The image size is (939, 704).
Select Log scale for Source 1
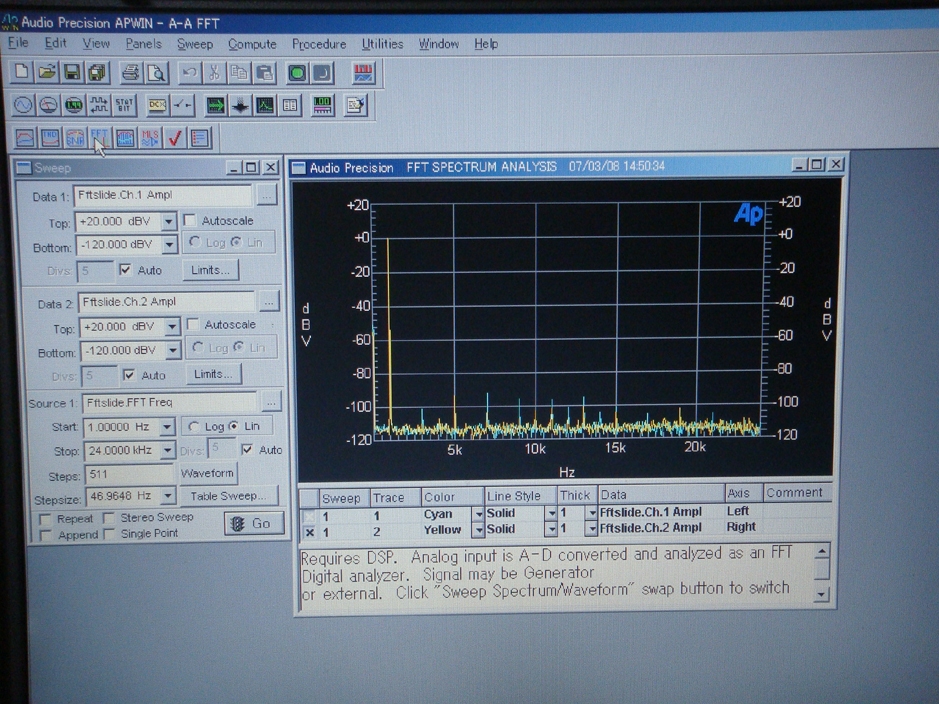(x=193, y=426)
